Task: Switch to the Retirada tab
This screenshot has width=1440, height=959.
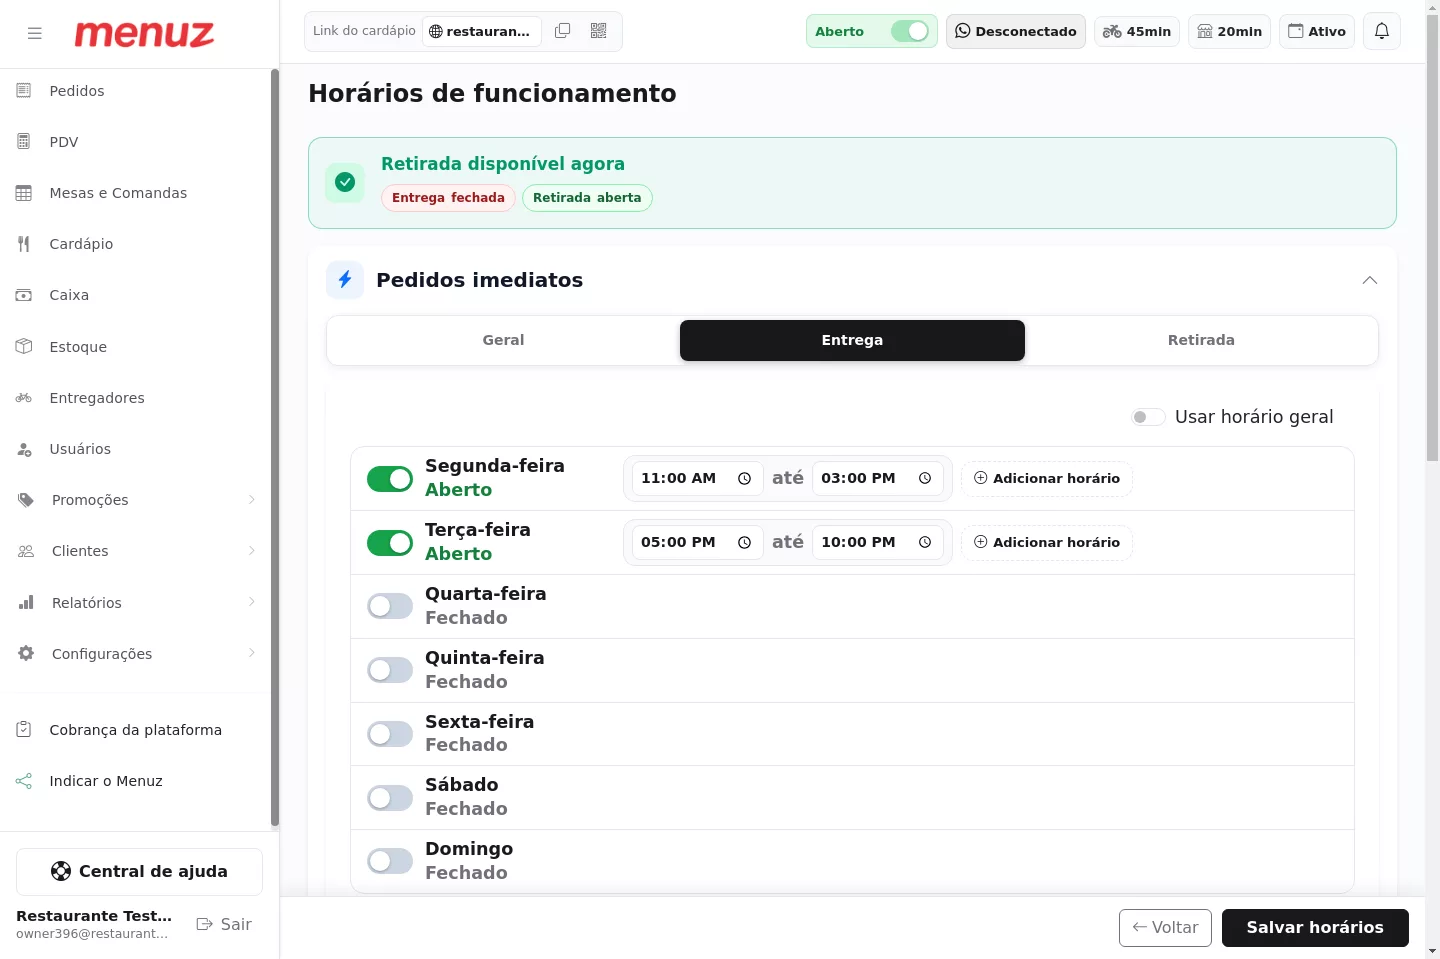Action: pyautogui.click(x=1201, y=340)
